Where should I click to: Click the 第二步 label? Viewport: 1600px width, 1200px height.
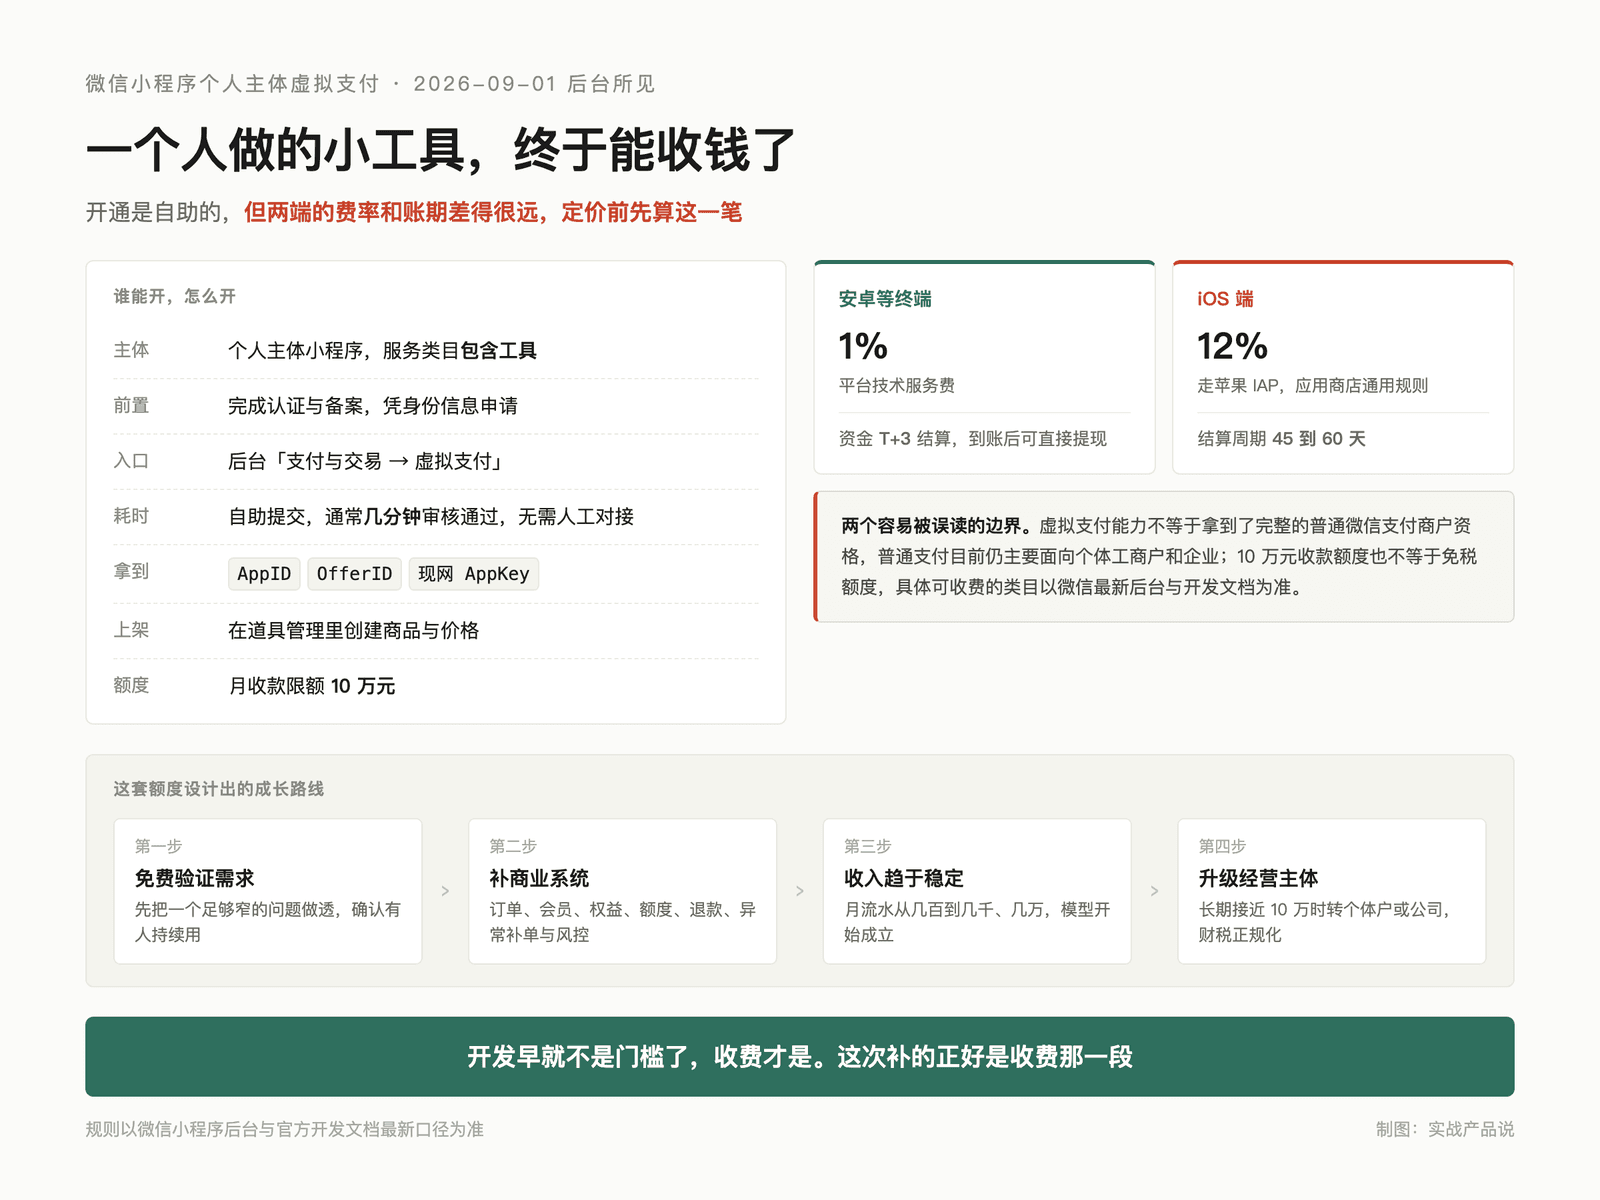coord(513,846)
